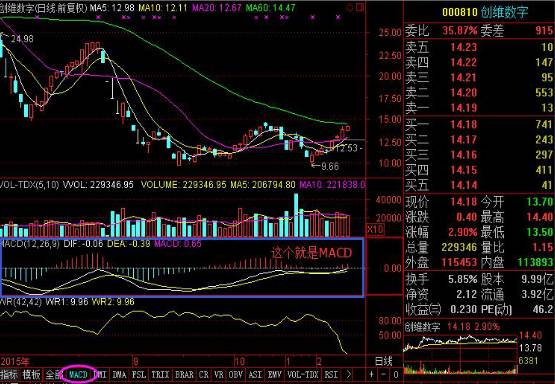The image size is (555, 384).
Task: Select the 买五 14.14 bid row
Action: (x=479, y=185)
